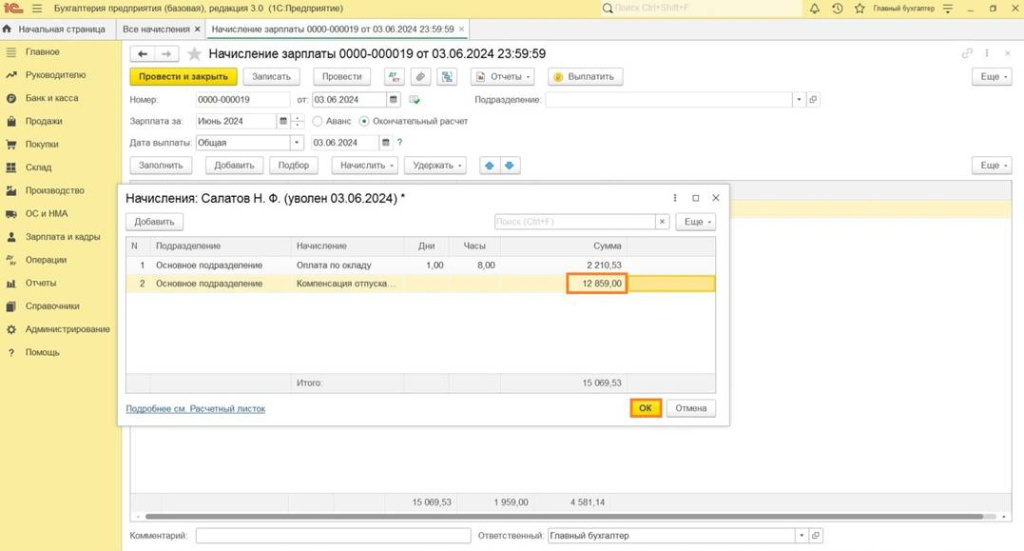Click the move row down arrow
1024x551 pixels.
click(510, 165)
